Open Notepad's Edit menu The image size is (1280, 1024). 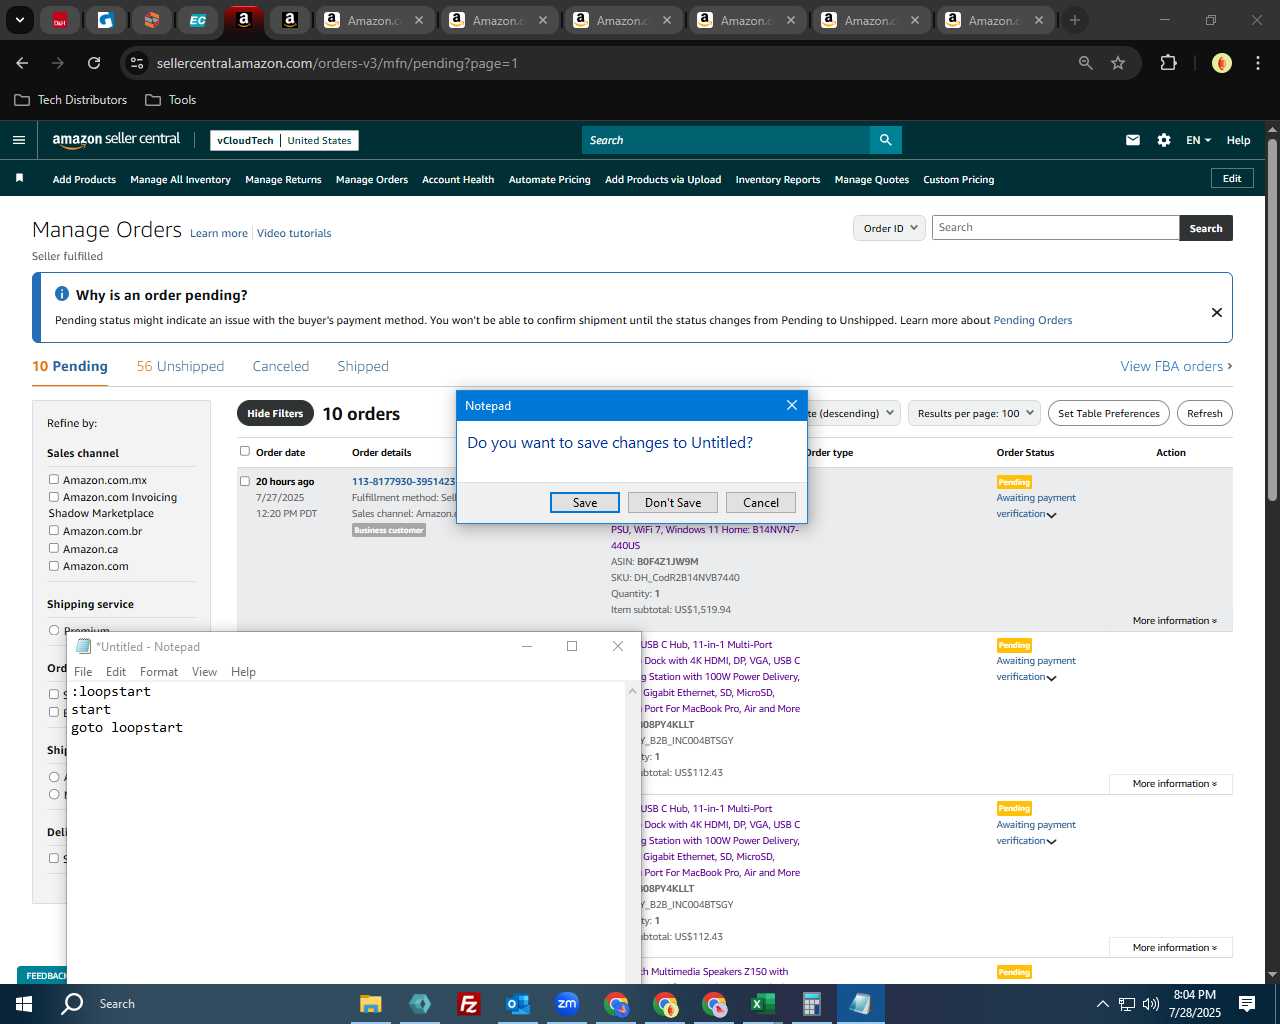(116, 672)
